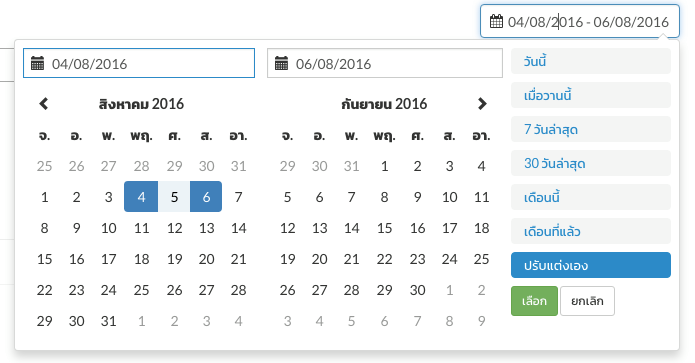Pick the เดือนนี้ range option

(591, 197)
